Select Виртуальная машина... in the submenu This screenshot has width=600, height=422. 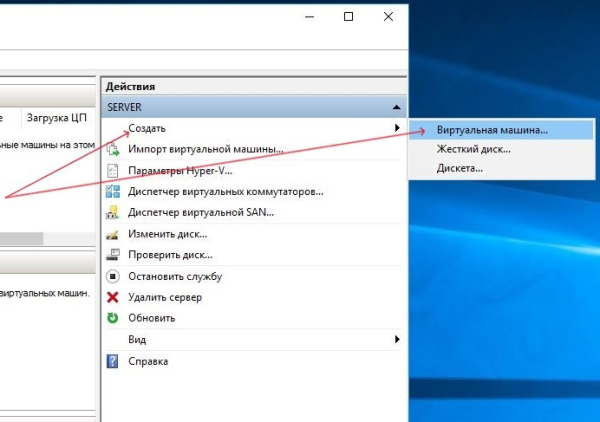pos(501,130)
